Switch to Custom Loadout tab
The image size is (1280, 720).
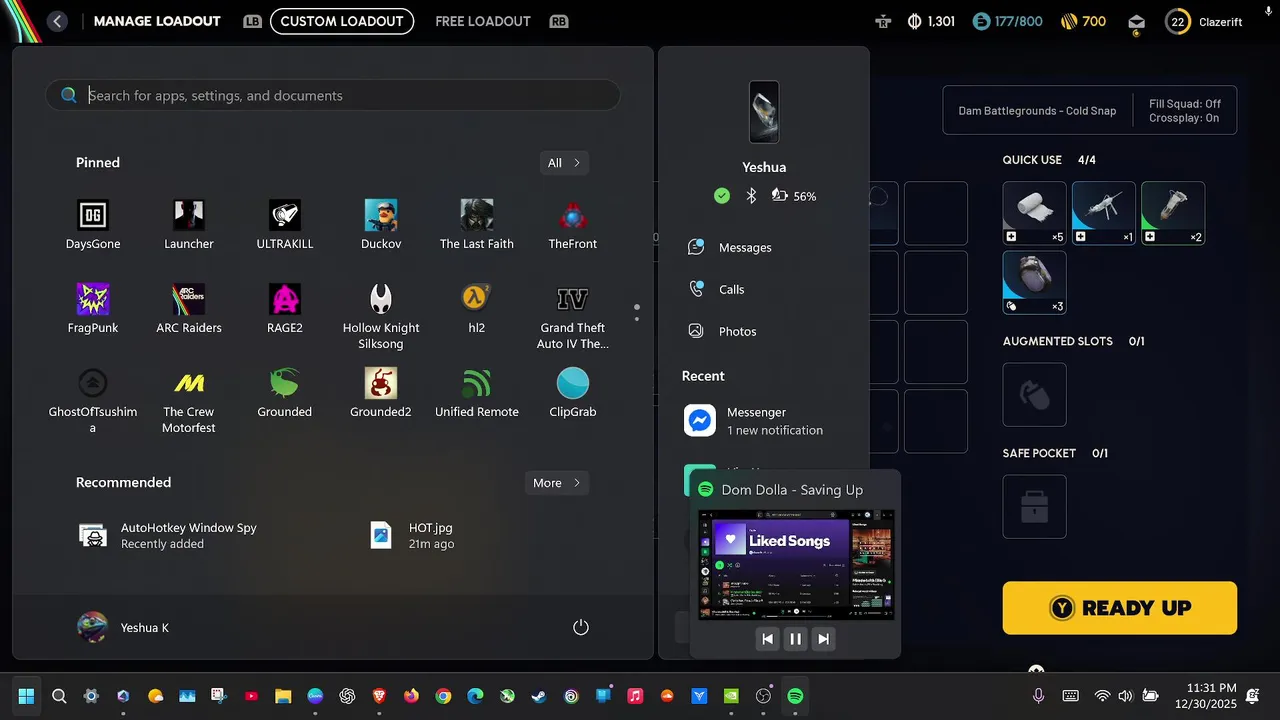pyautogui.click(x=342, y=21)
